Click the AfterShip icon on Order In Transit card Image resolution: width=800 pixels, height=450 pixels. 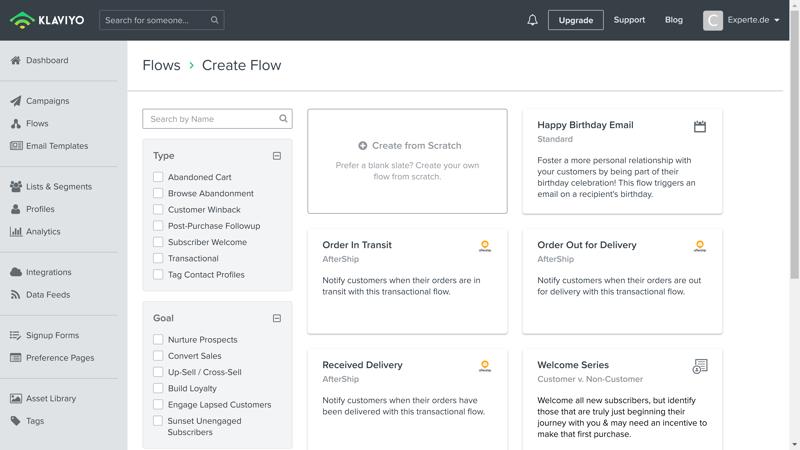click(x=485, y=246)
